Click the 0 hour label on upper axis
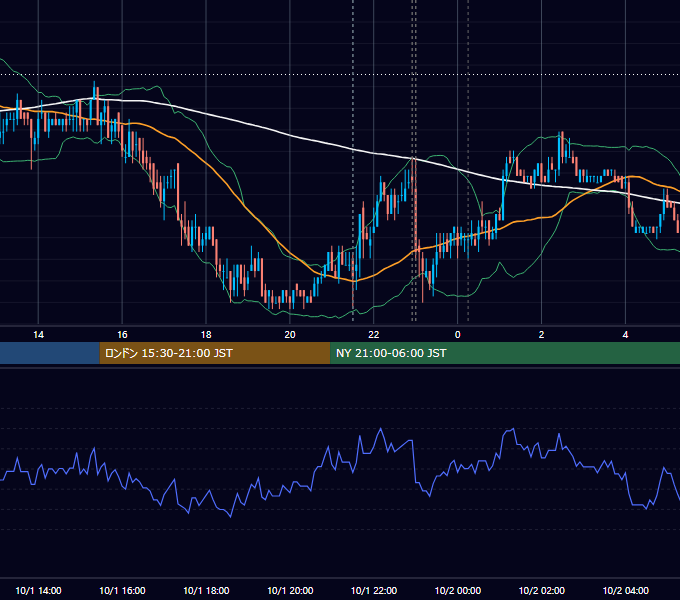 tap(458, 335)
